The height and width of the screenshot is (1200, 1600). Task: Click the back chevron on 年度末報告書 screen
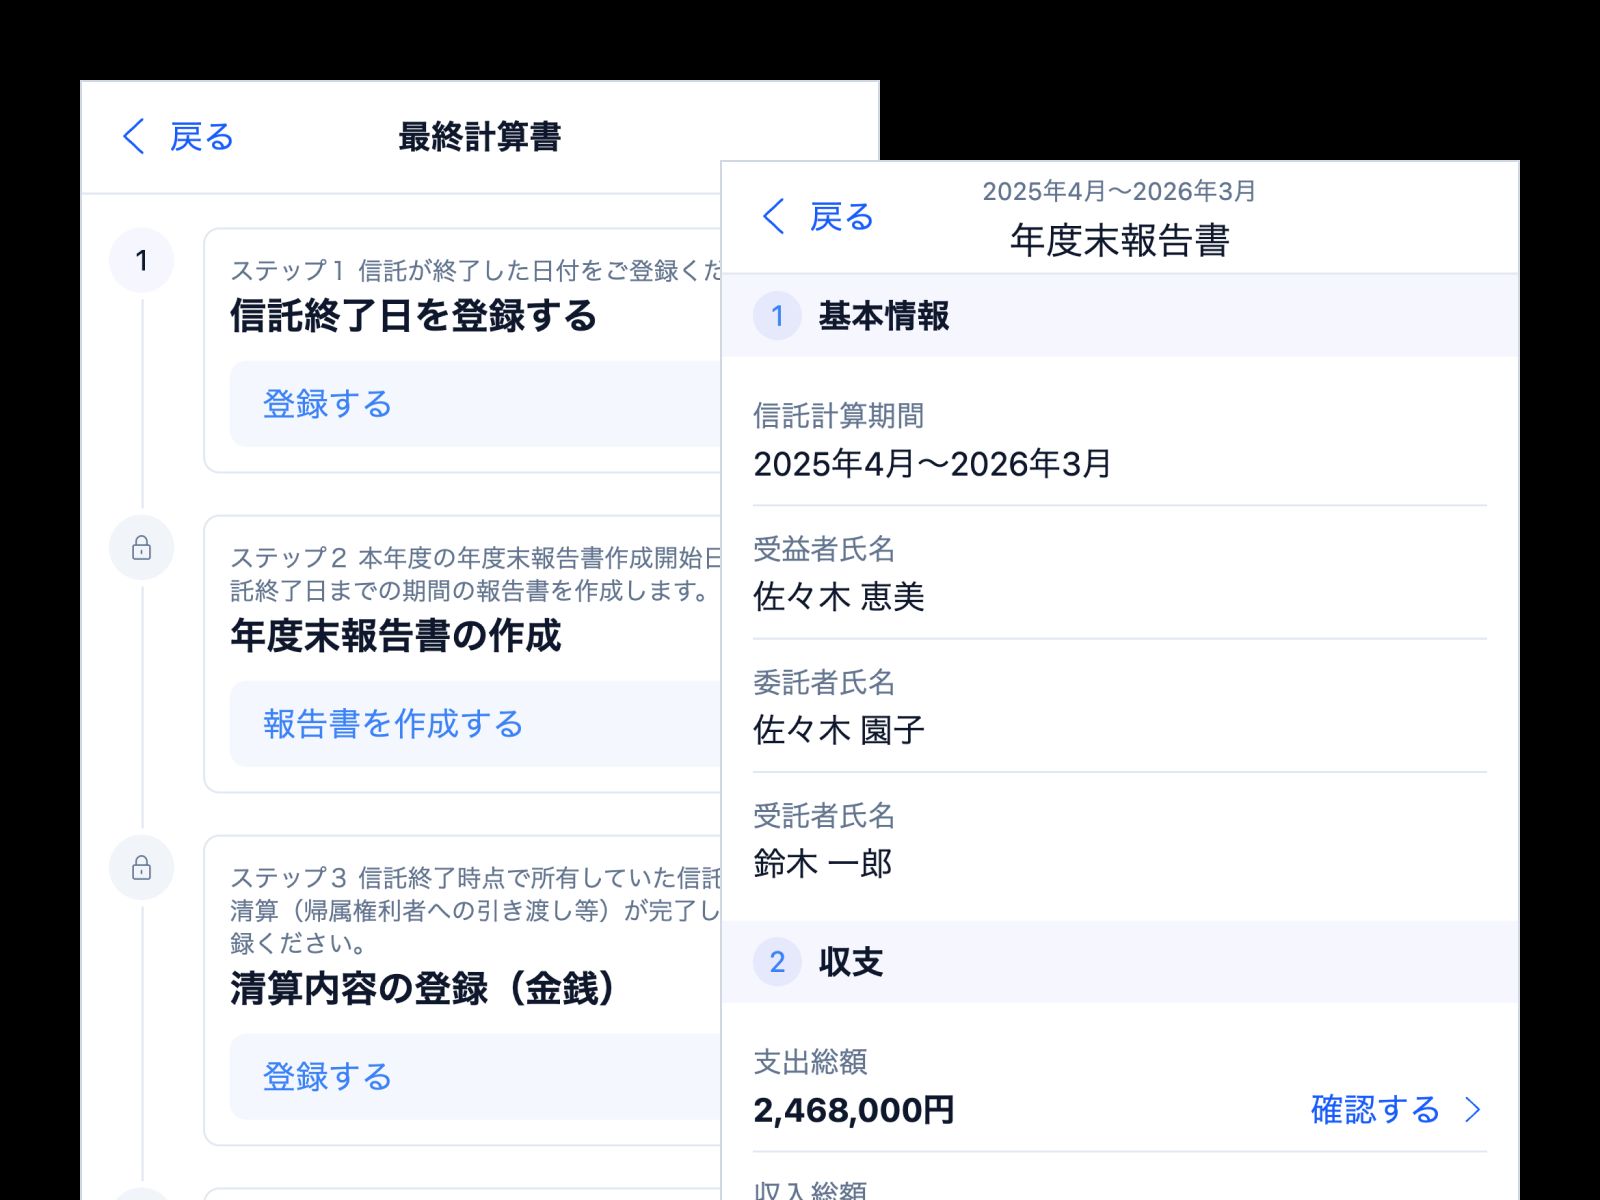point(771,216)
